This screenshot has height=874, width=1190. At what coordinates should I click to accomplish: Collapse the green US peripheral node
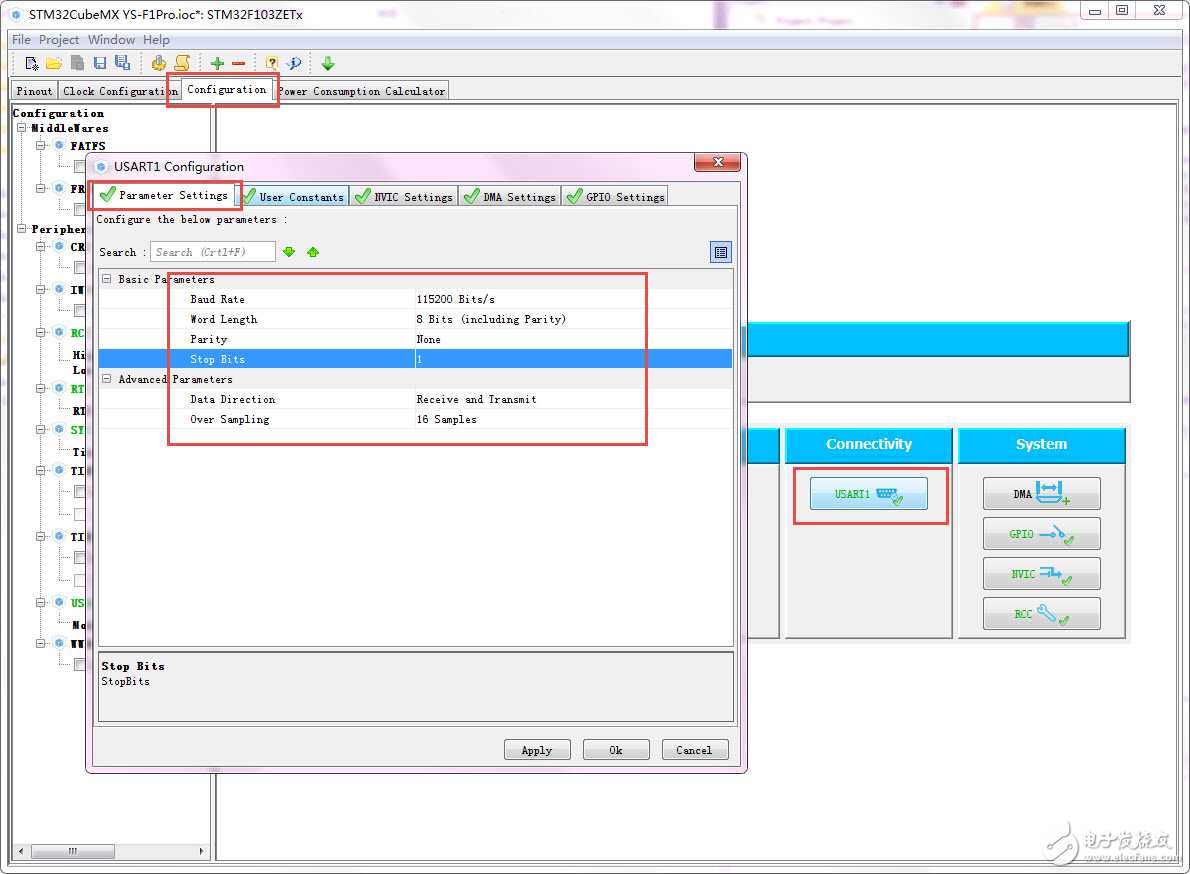click(41, 602)
